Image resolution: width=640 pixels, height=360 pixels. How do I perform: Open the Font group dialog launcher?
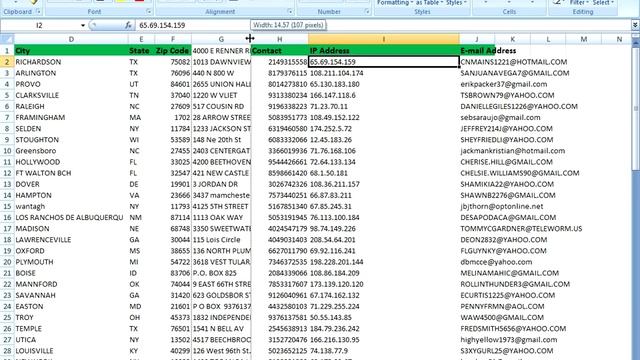[149, 12]
